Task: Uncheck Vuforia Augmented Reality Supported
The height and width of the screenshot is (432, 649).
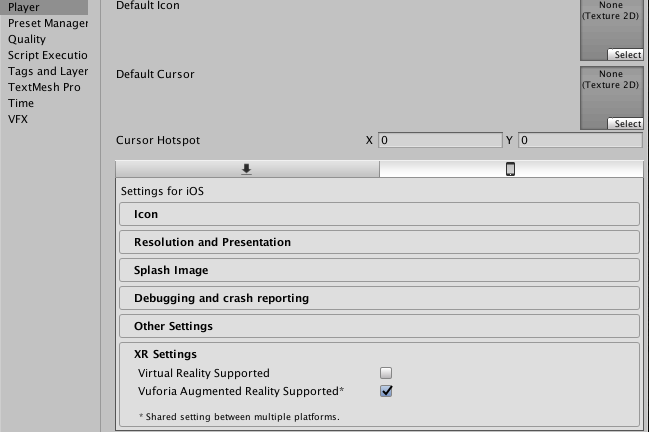Action: click(386, 391)
